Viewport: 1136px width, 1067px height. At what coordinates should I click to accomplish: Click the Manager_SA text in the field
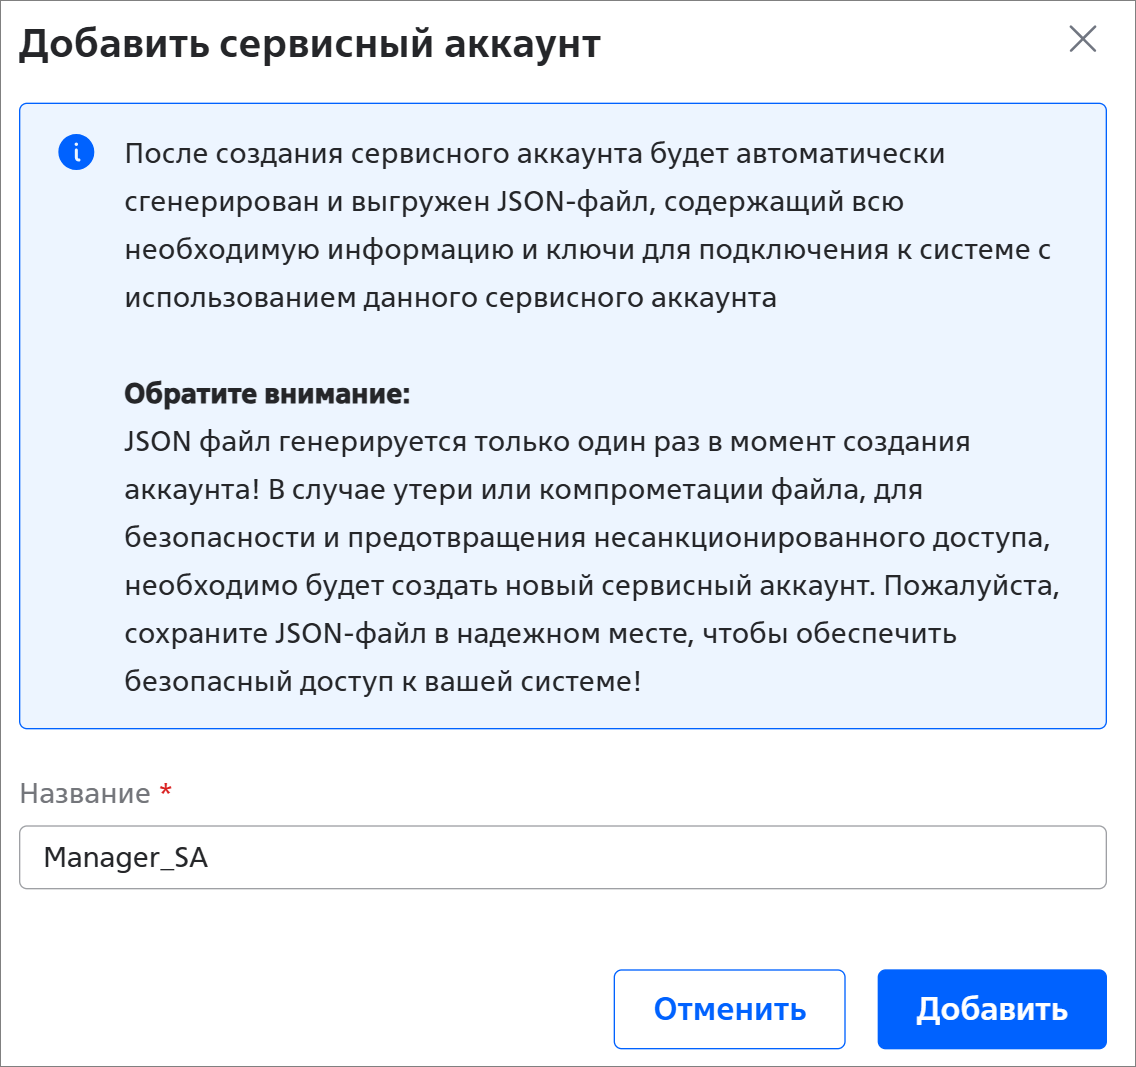pyautogui.click(x=125, y=858)
